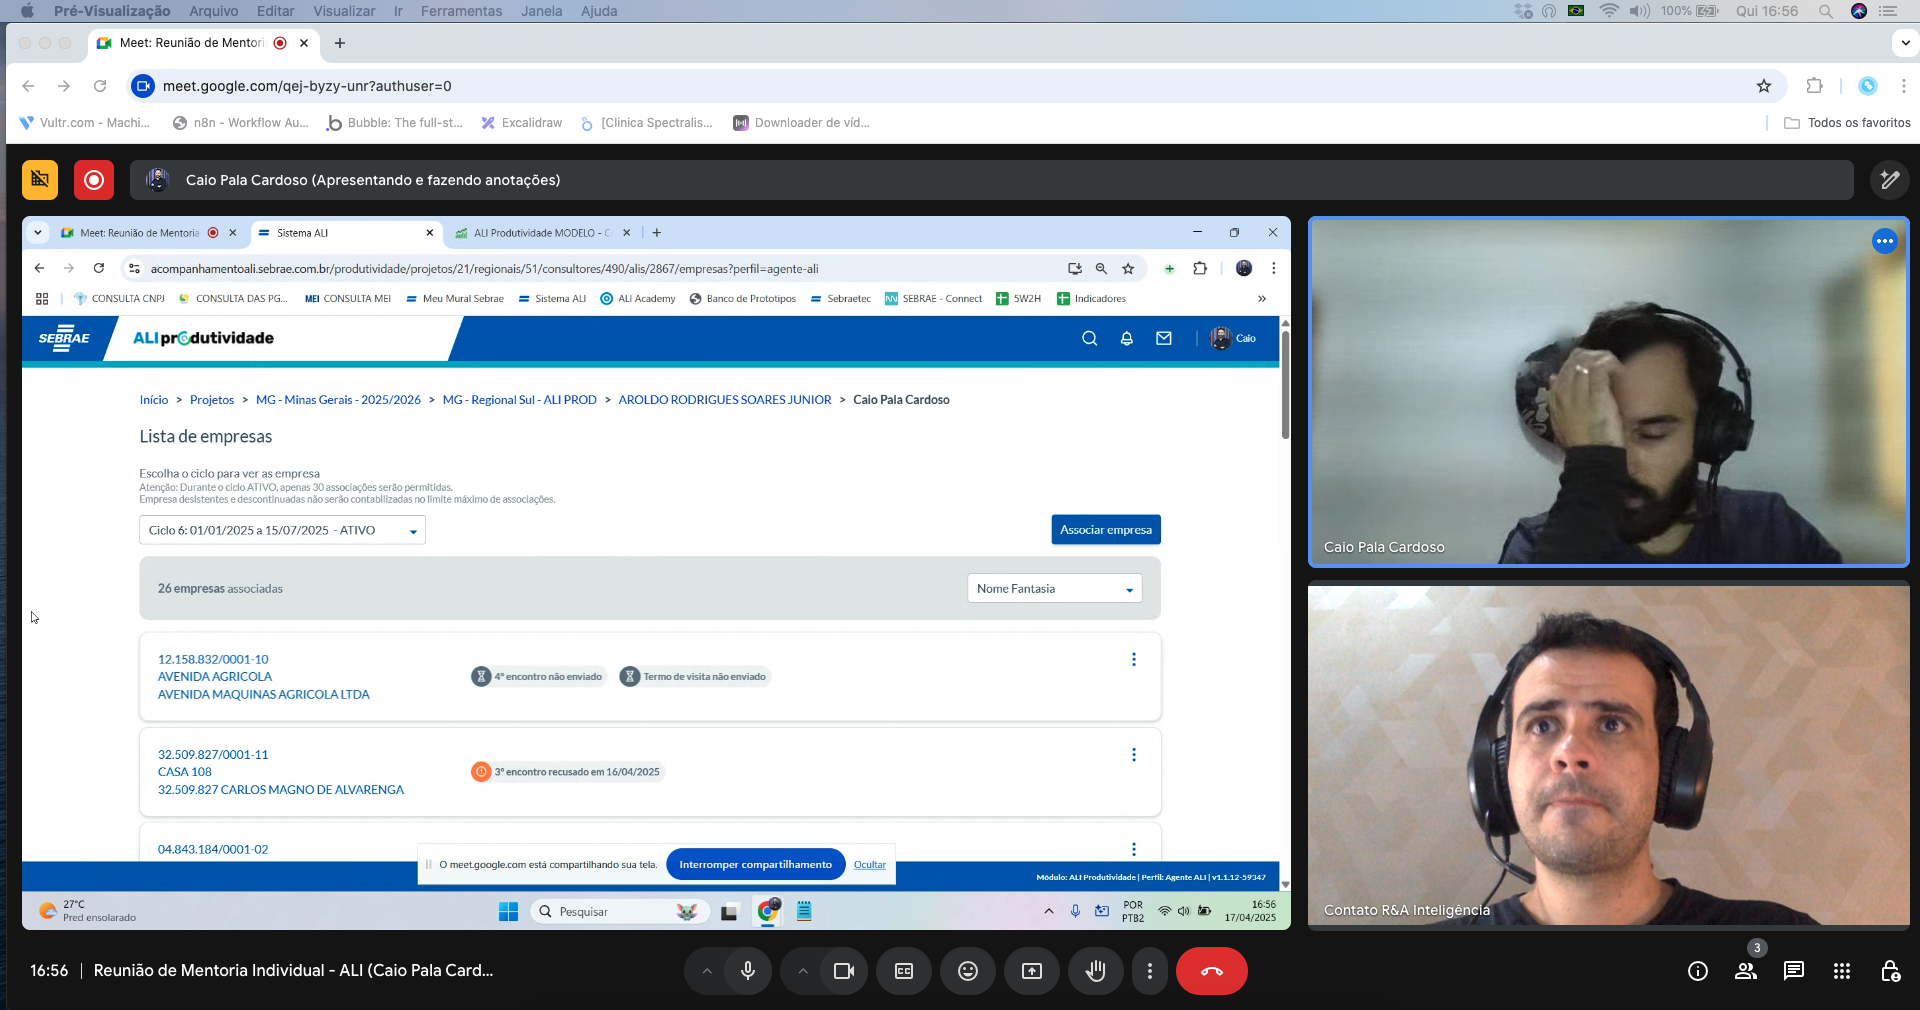Open the Arquivo menu
The image size is (1920, 1010).
pyautogui.click(x=214, y=11)
